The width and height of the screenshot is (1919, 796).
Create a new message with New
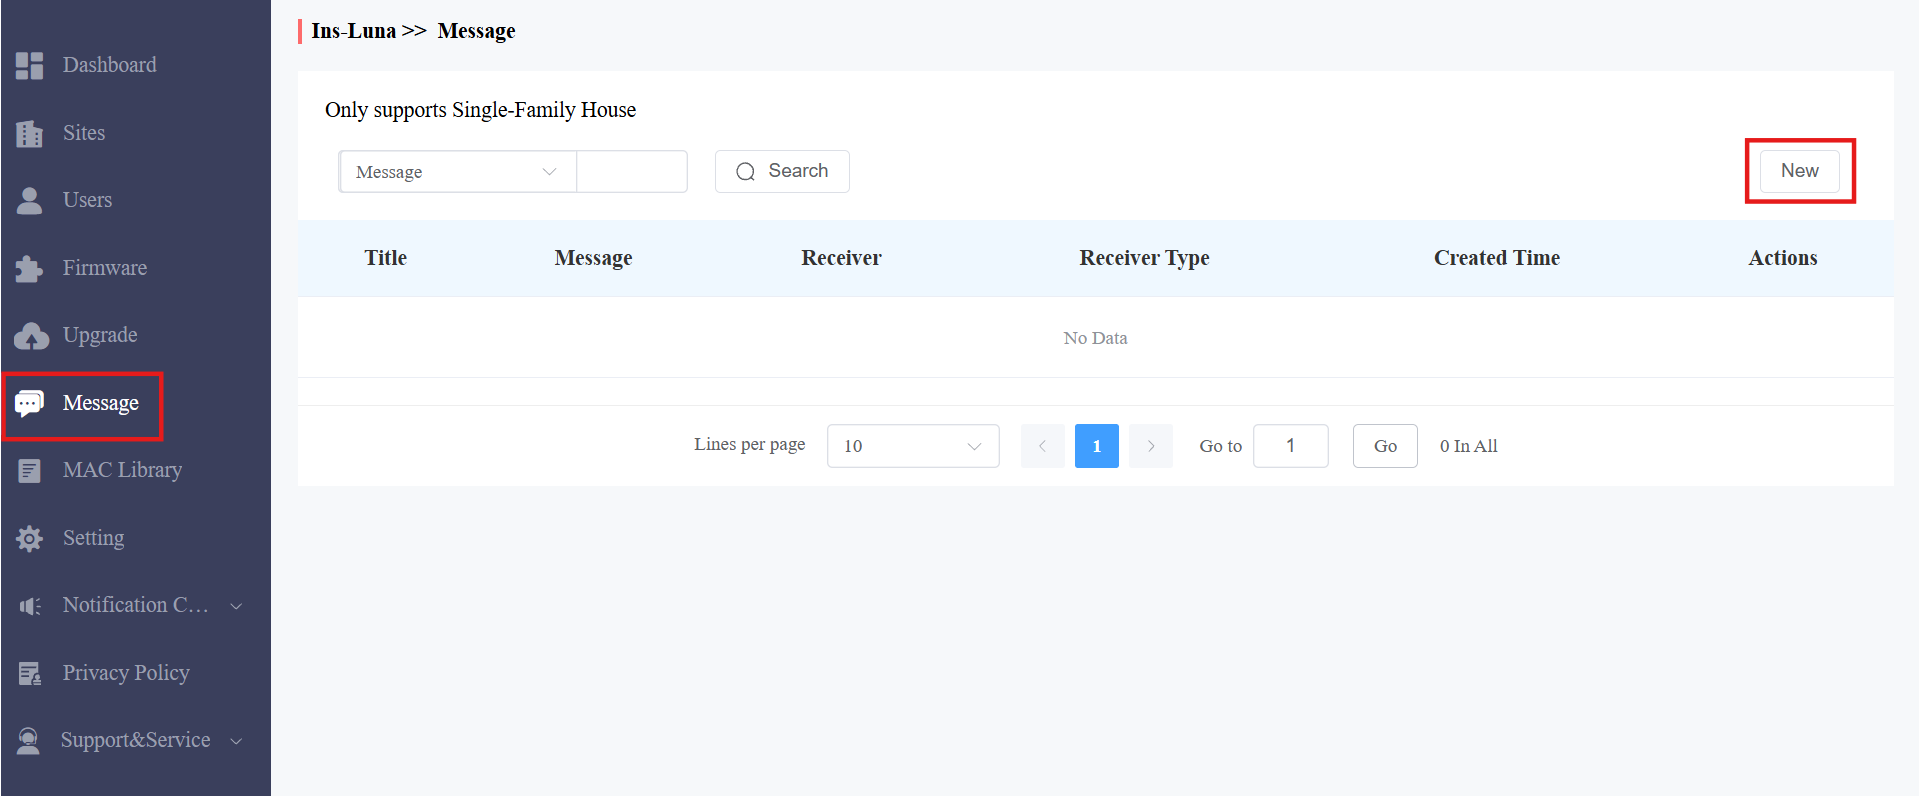(1800, 171)
